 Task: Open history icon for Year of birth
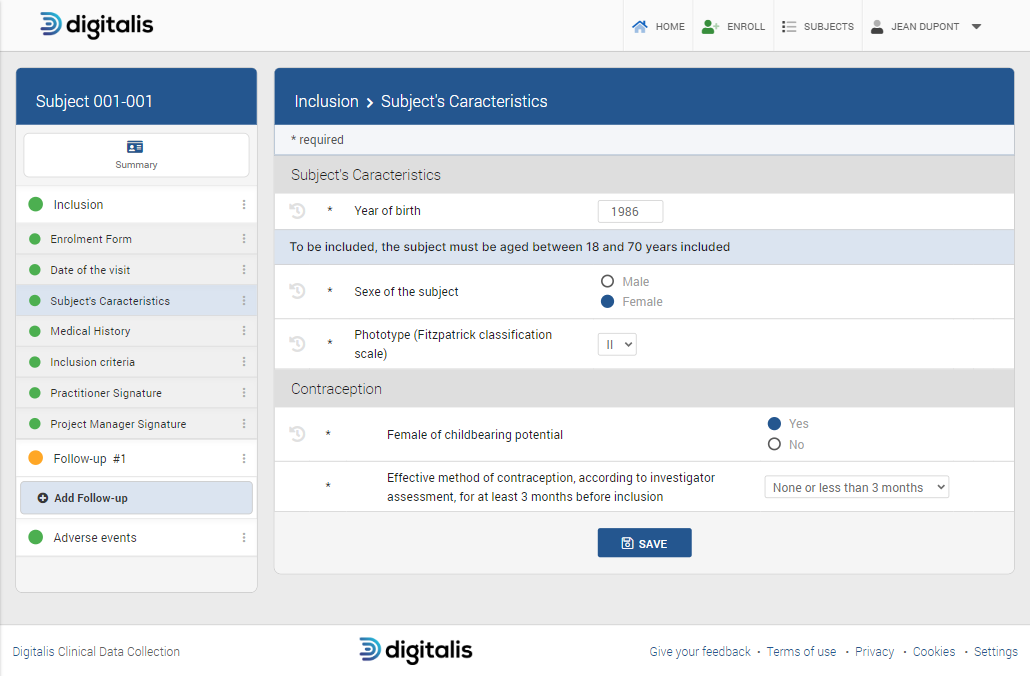point(297,211)
